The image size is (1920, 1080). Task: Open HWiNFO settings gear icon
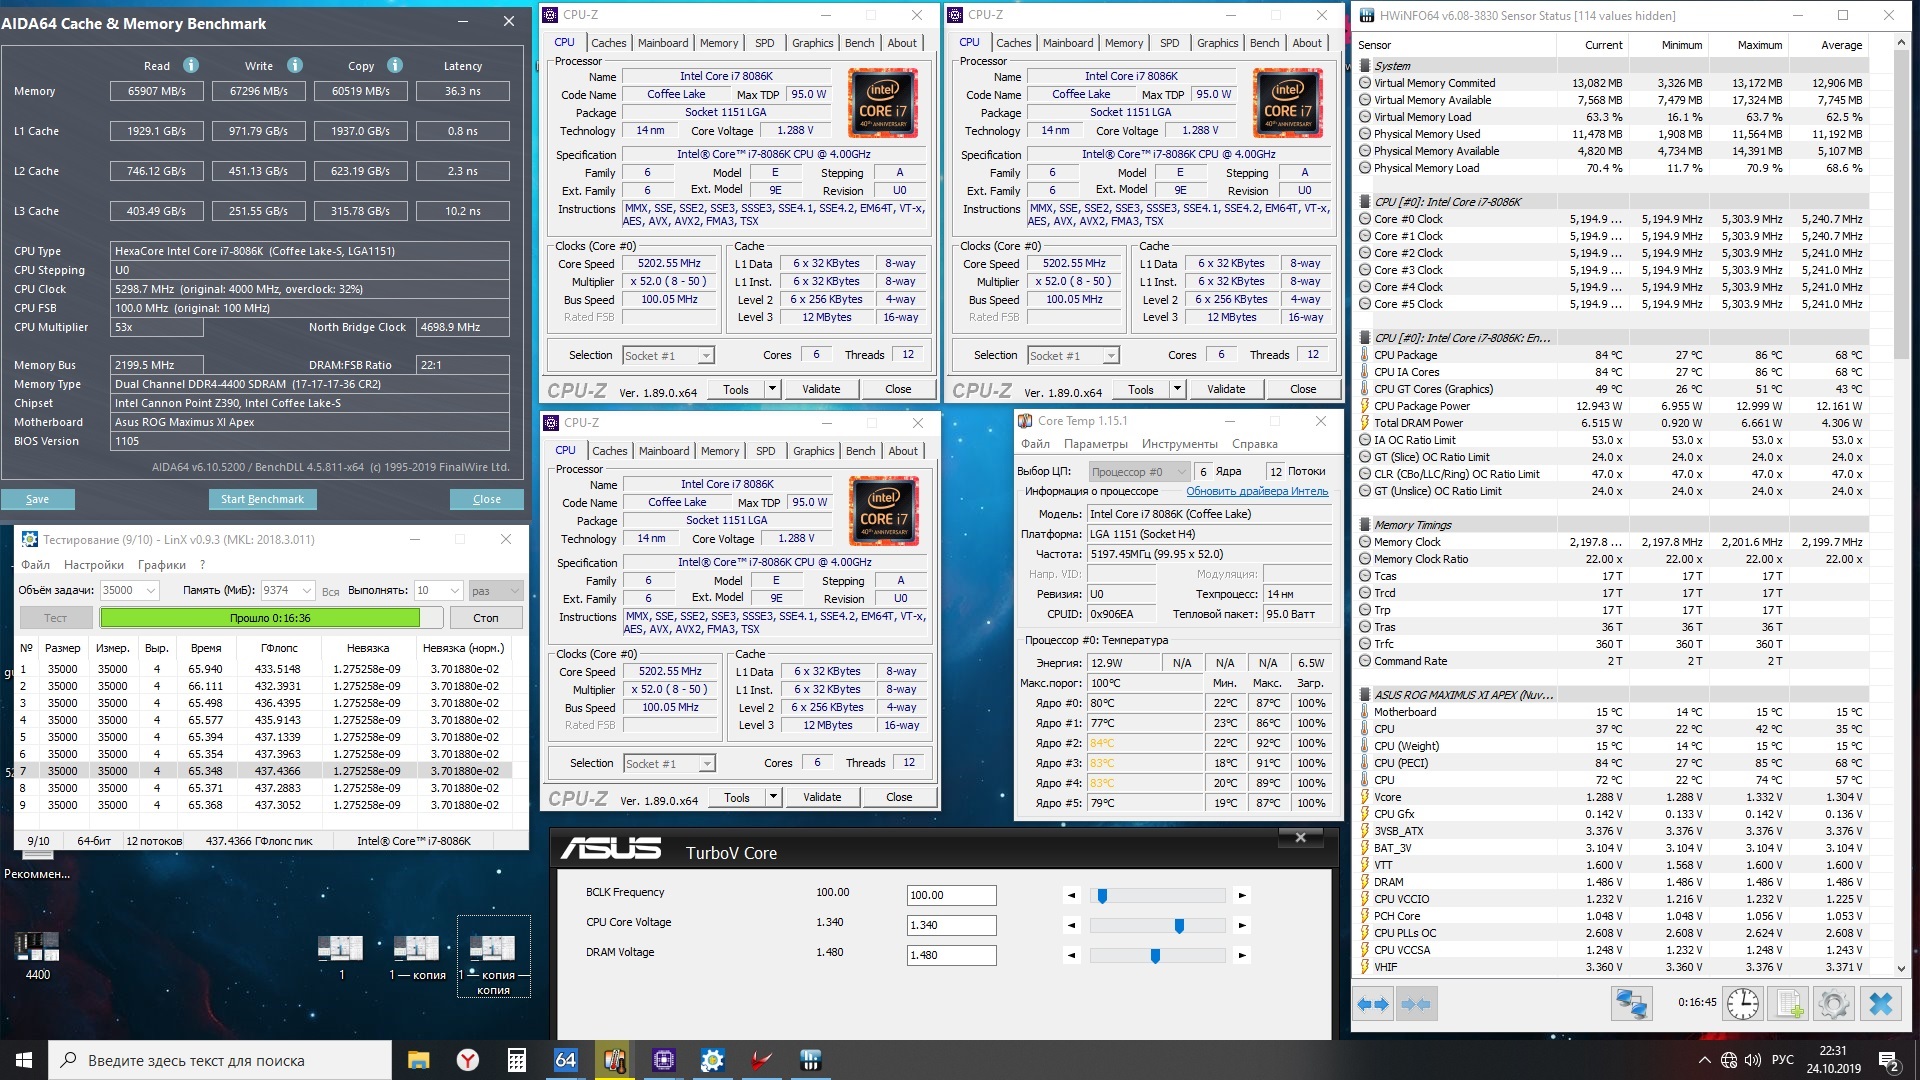point(1834,1003)
